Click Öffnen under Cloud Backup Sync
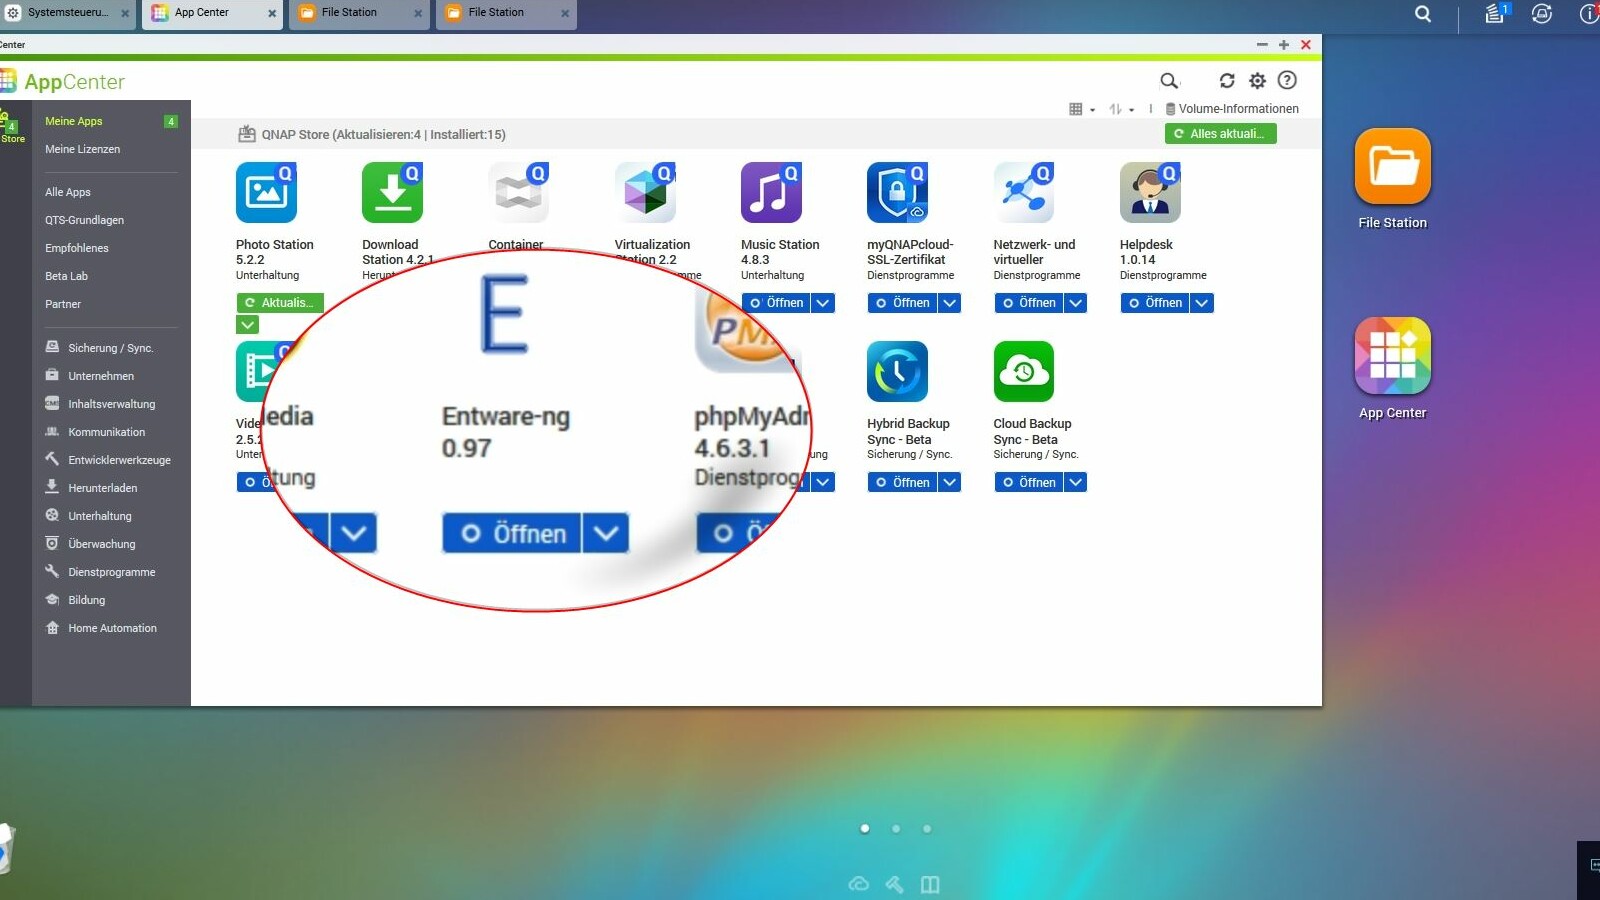 tap(1028, 482)
